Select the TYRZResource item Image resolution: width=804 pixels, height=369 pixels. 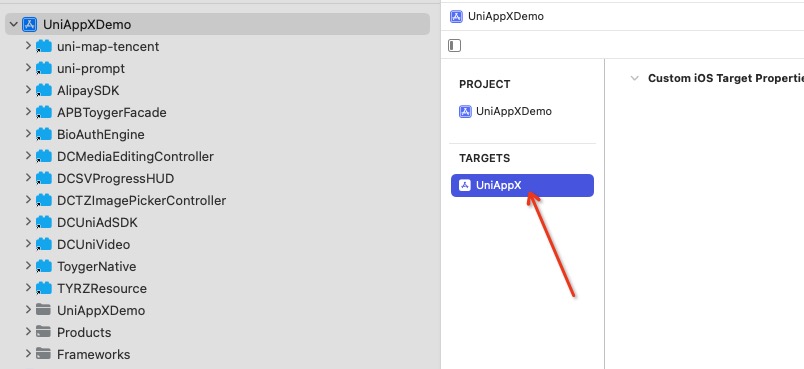pyautogui.click(x=102, y=289)
